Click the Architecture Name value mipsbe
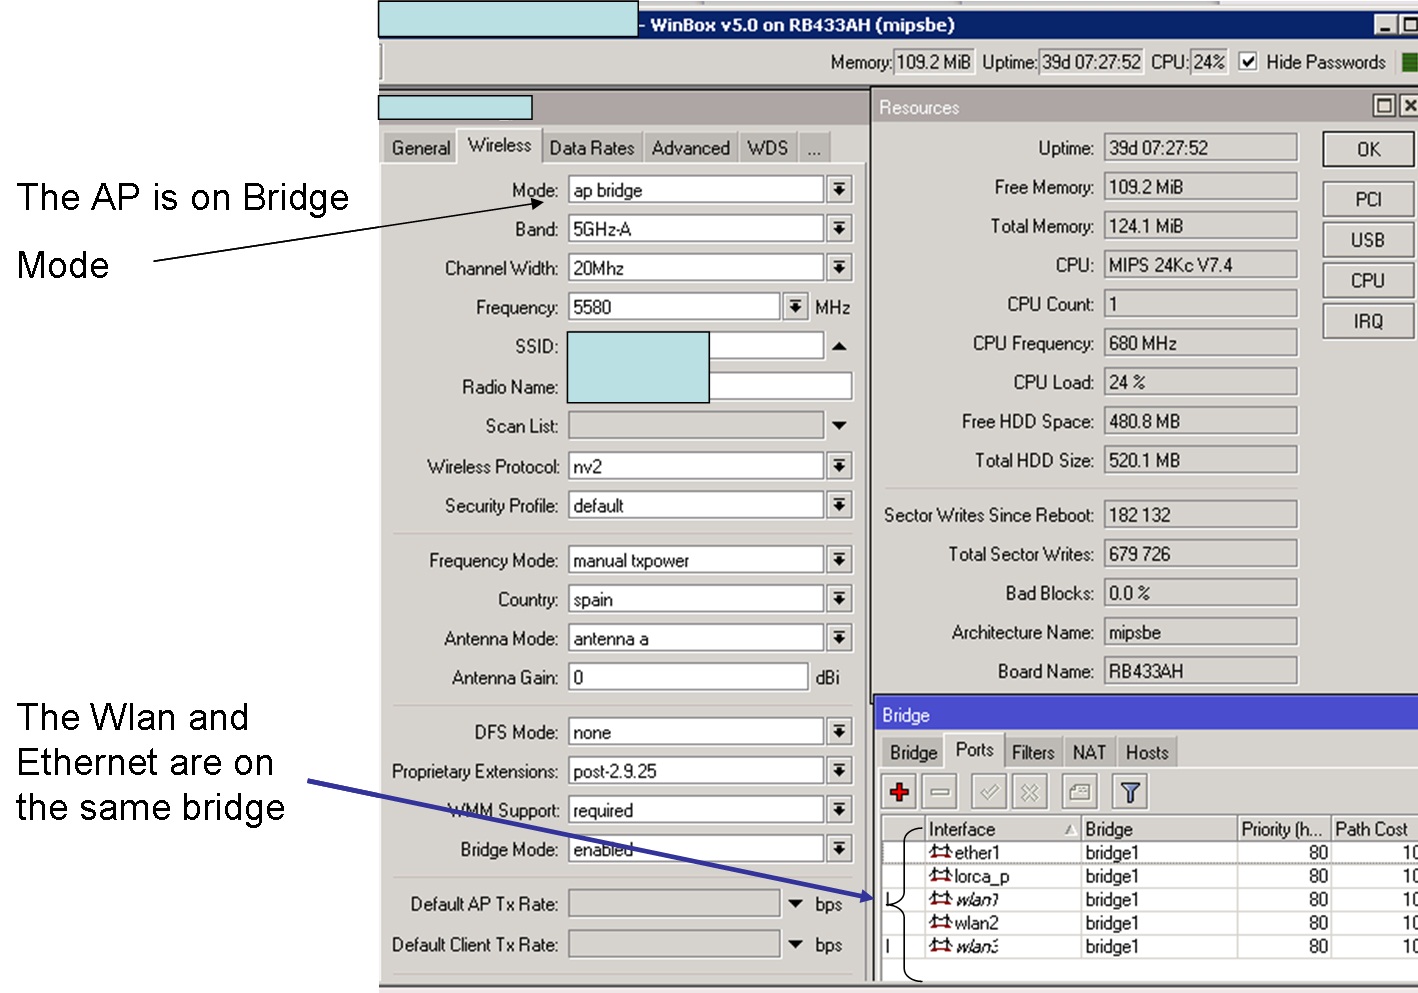The width and height of the screenshot is (1418, 993). coord(1200,632)
